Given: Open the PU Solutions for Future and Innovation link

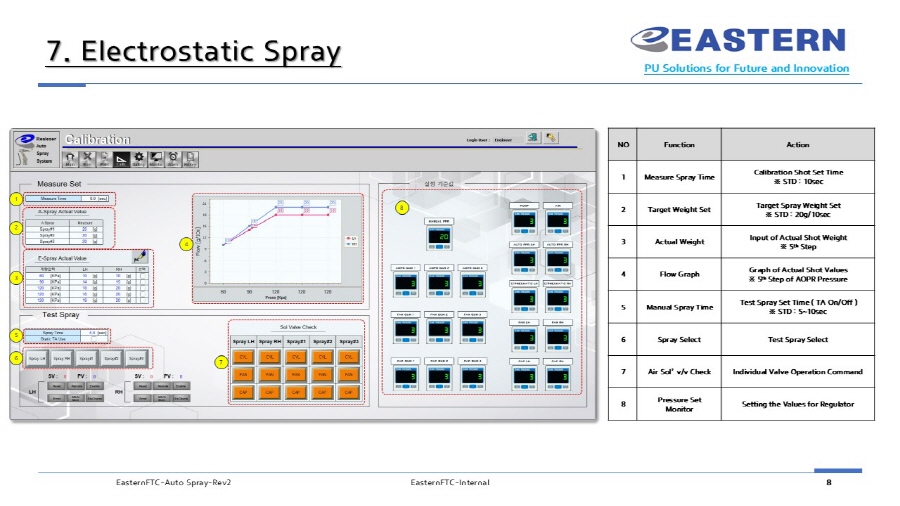Looking at the screenshot, I should coord(746,68).
